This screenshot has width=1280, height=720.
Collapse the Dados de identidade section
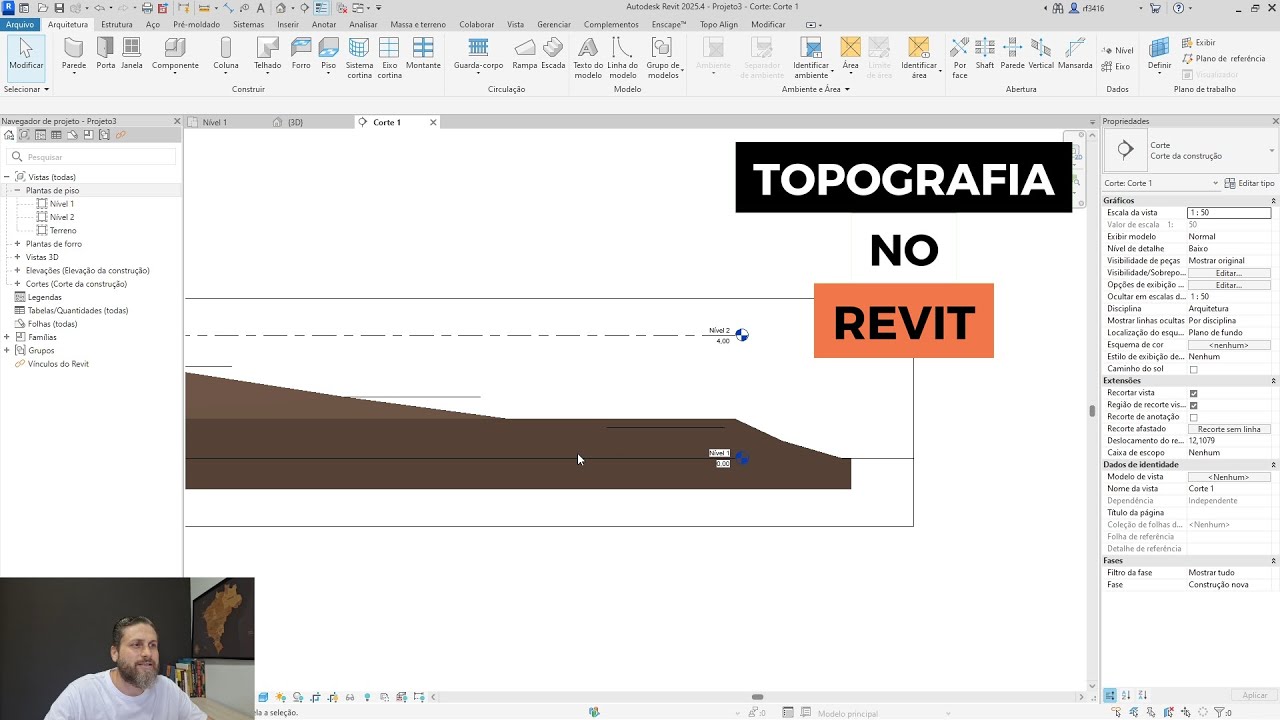click(1273, 465)
